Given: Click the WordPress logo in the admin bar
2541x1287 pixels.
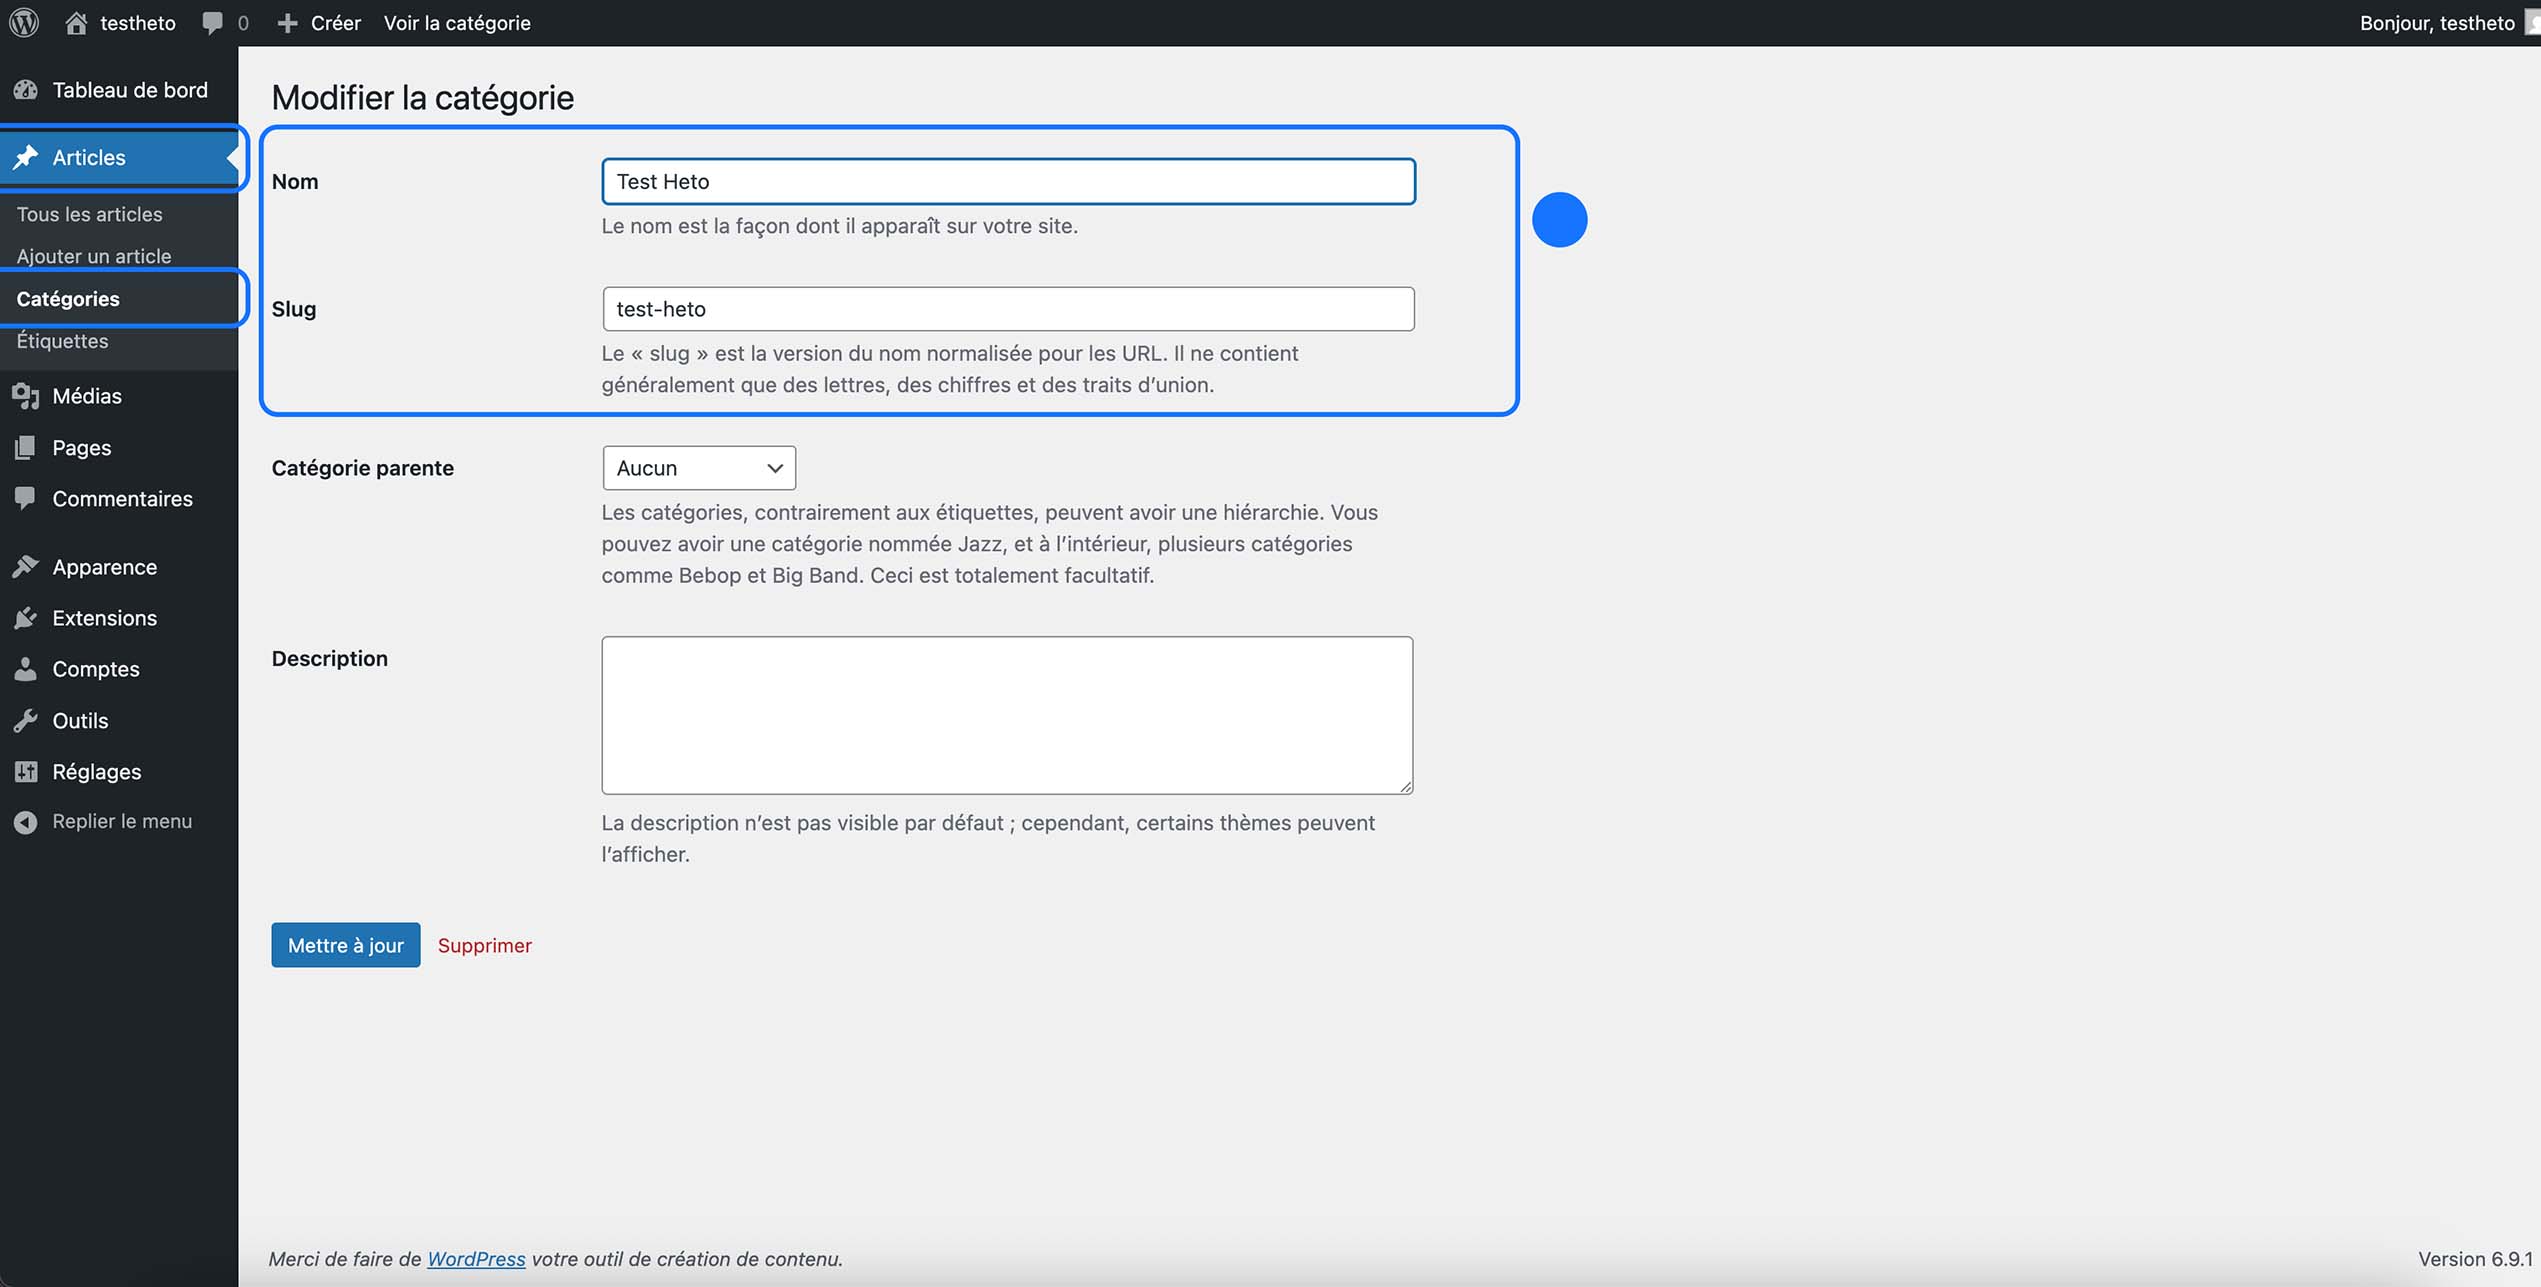Looking at the screenshot, I should (23, 22).
